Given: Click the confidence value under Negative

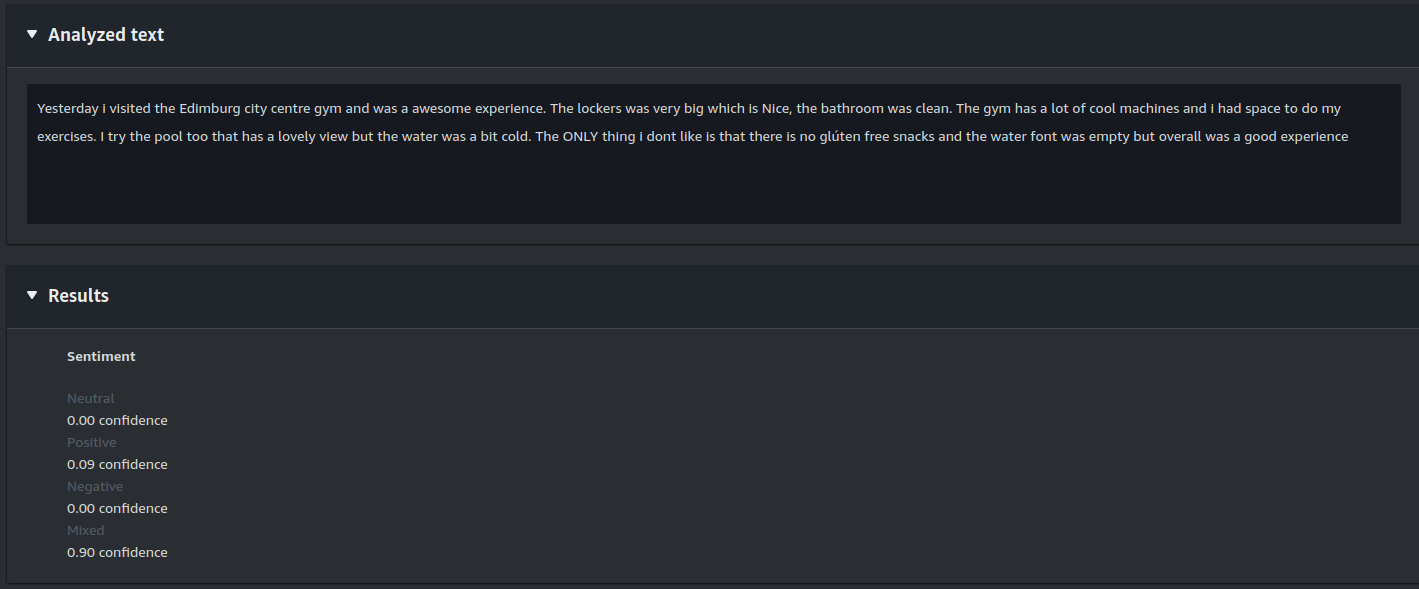Looking at the screenshot, I should click(117, 509).
